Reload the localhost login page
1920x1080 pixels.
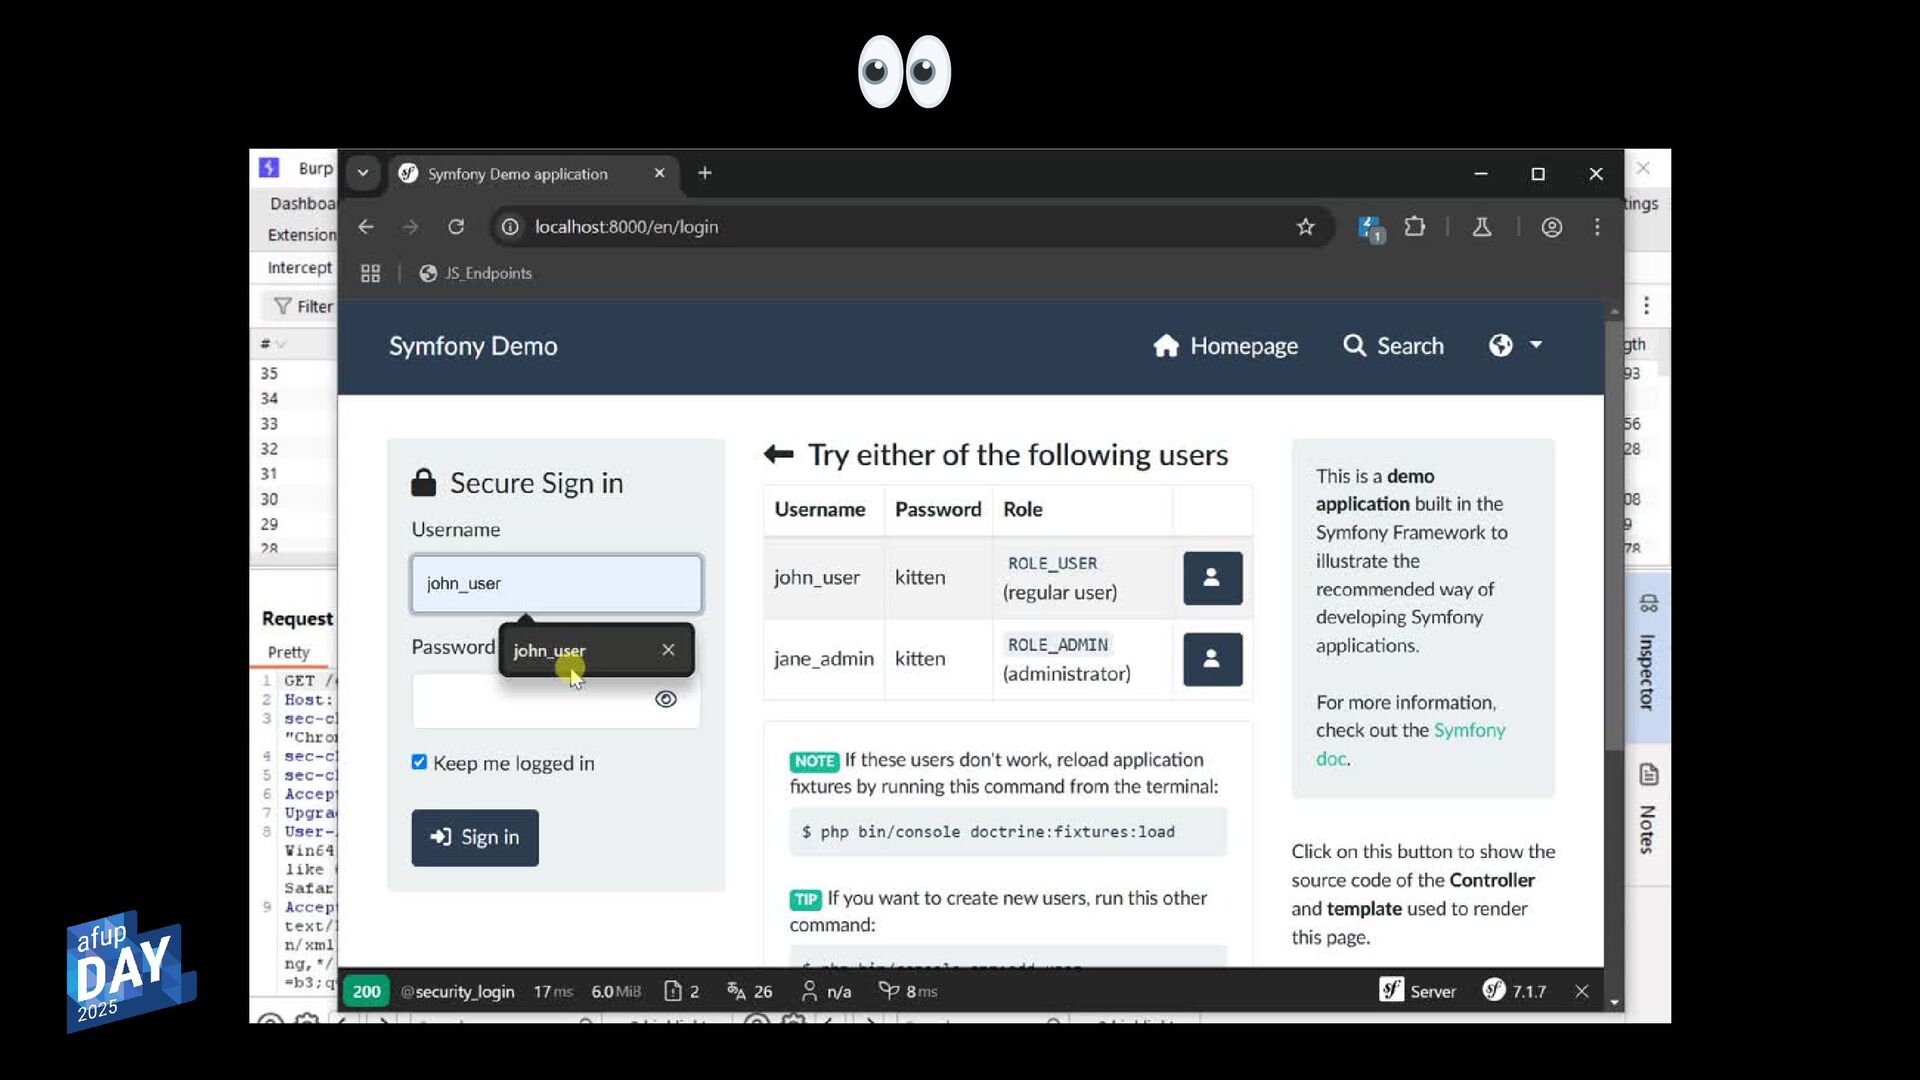[x=456, y=227]
